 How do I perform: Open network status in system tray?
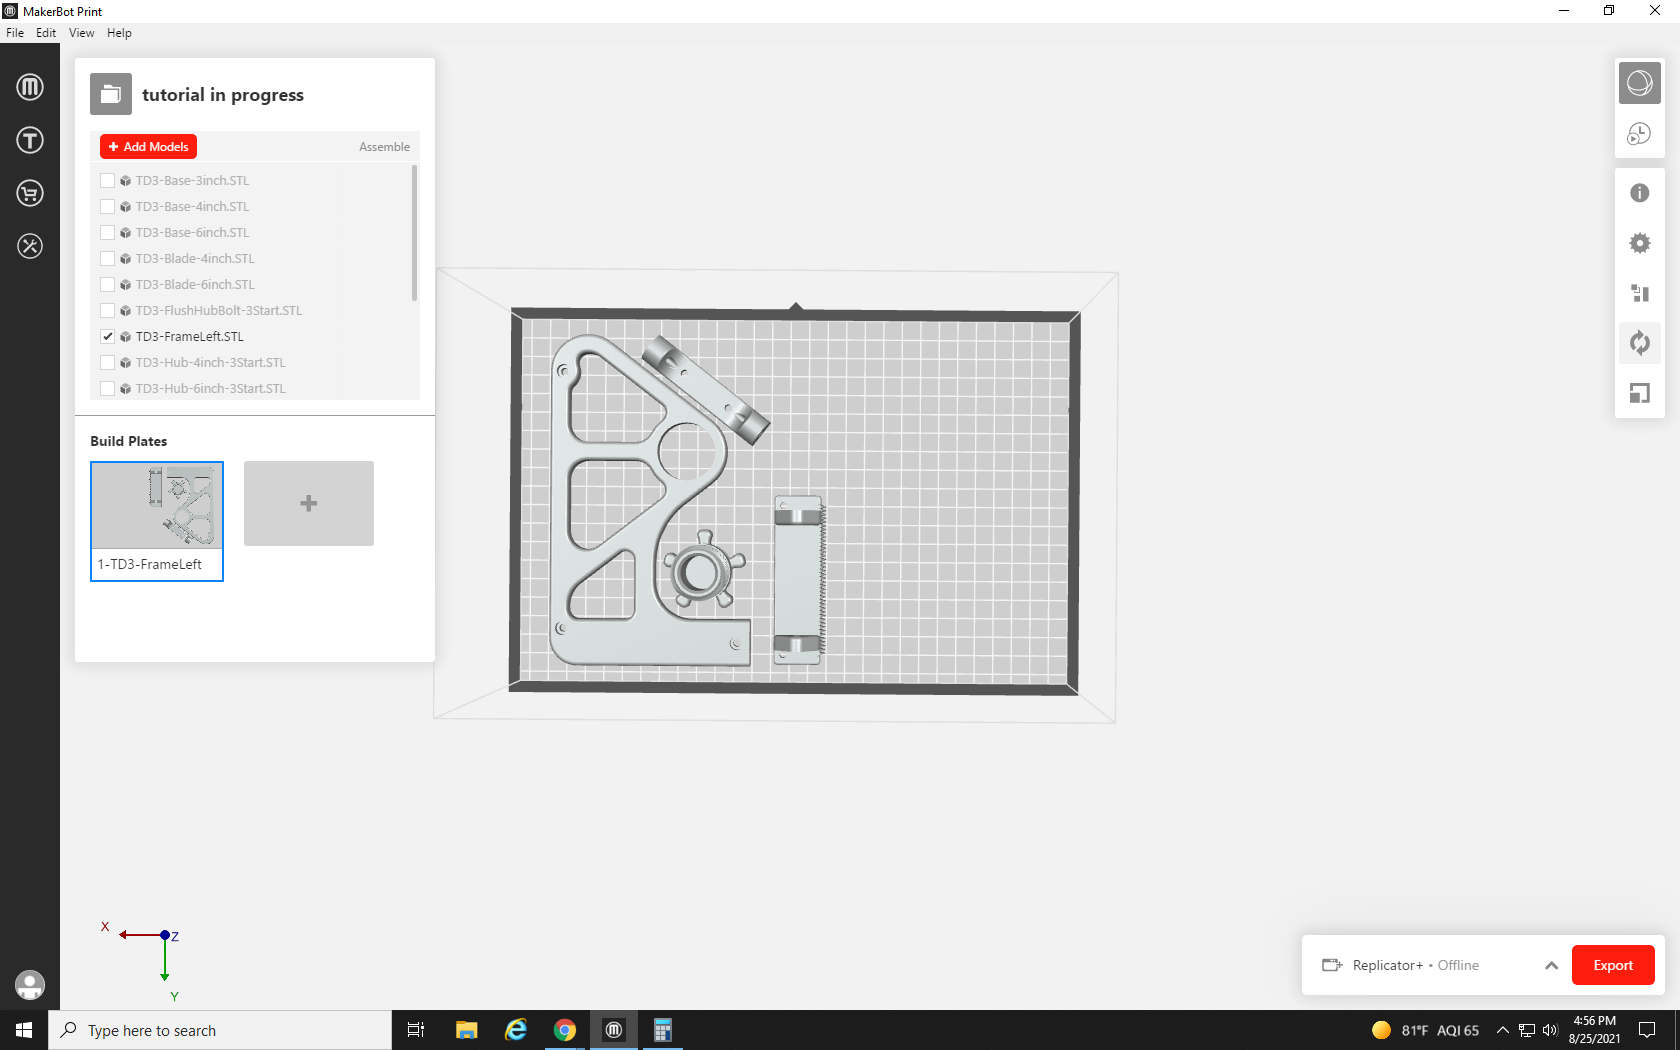(1527, 1030)
